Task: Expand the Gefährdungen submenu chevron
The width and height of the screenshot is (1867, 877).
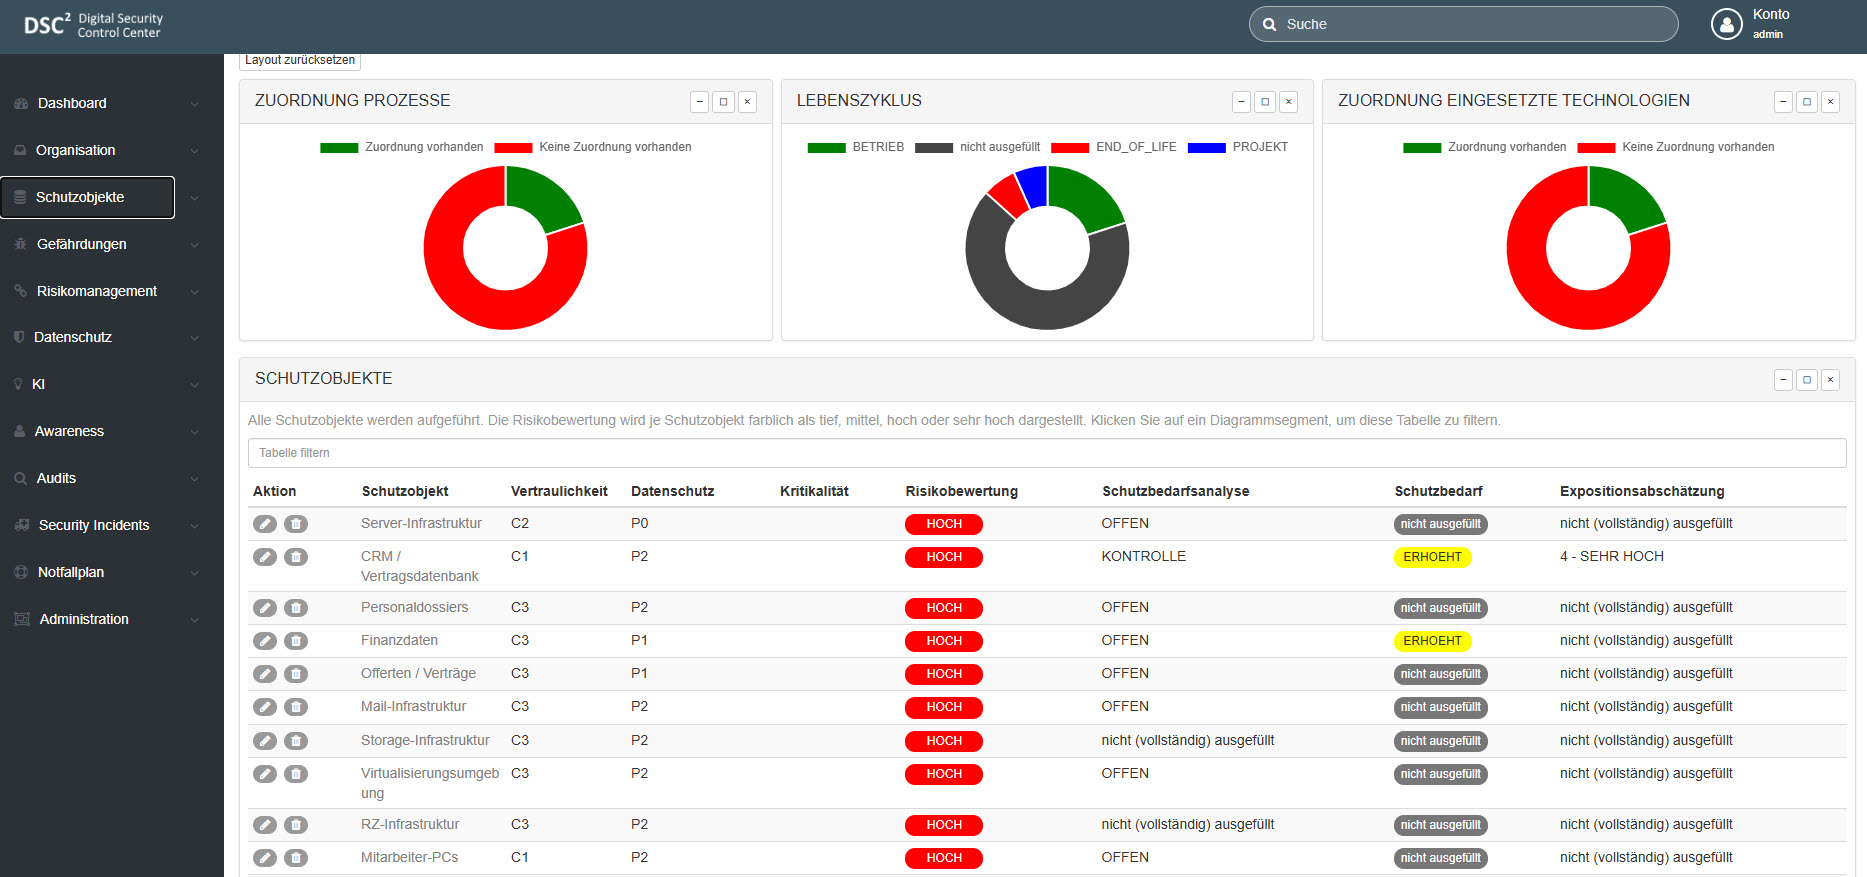Action: [194, 245]
